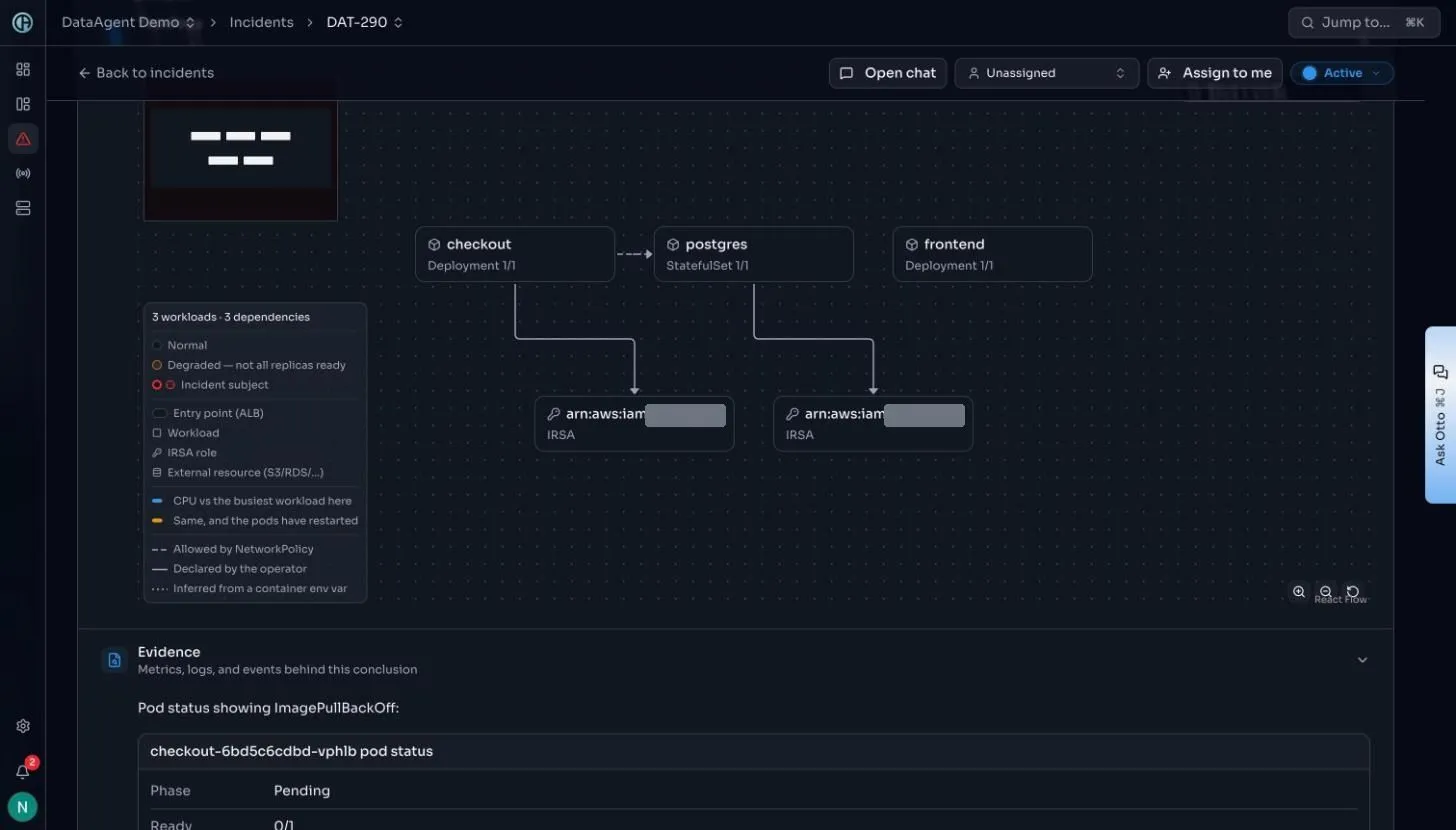Select the frontend Deployment node
1456x830 pixels.
(x=993, y=254)
